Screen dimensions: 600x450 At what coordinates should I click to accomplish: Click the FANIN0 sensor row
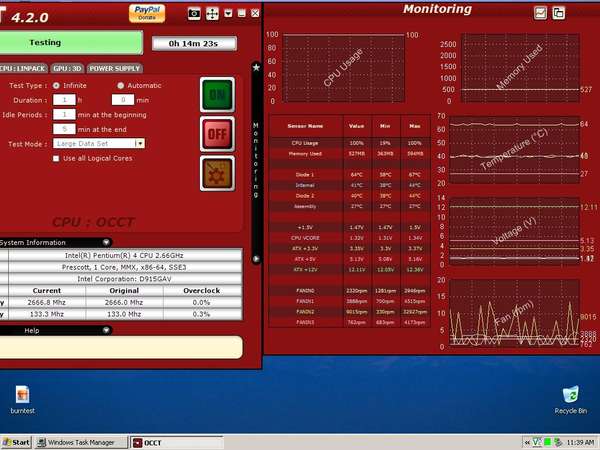pos(349,291)
